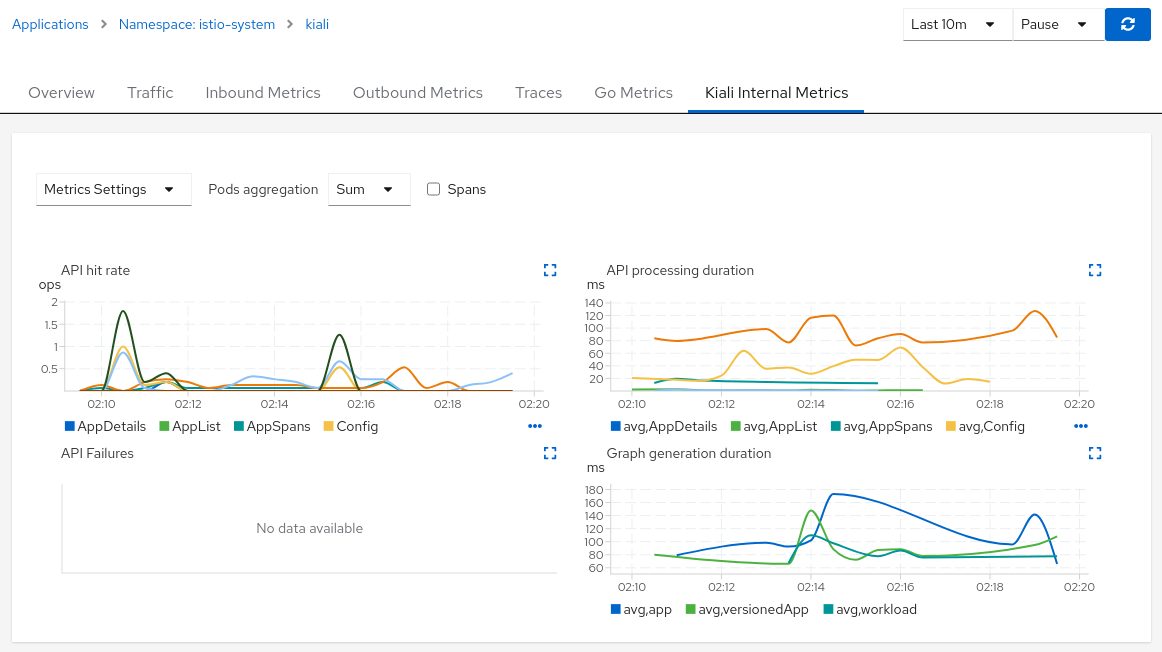1162x652 pixels.
Task: Open the Last 10m time range dropdown
Action: pos(956,24)
